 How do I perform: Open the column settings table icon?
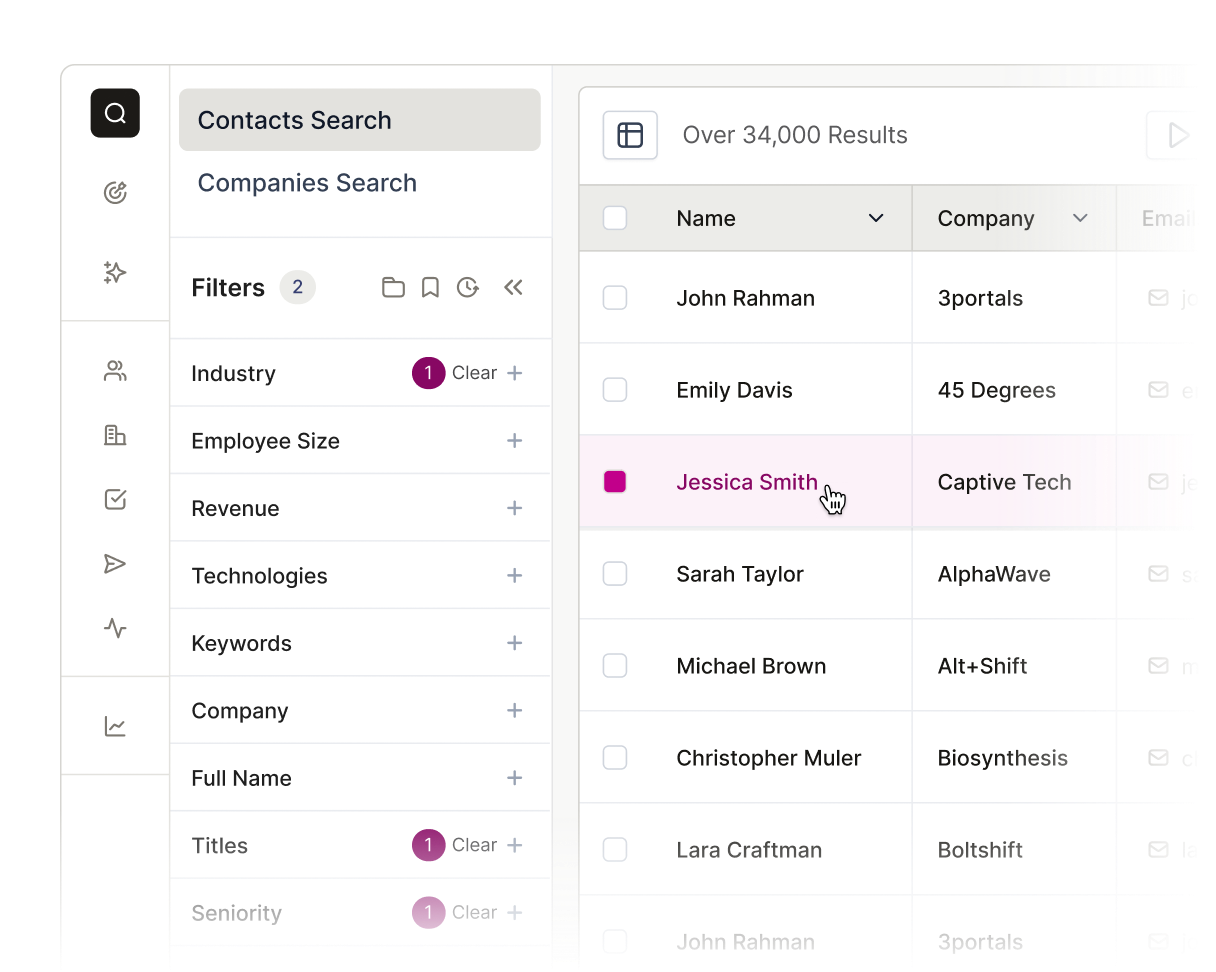(x=630, y=135)
